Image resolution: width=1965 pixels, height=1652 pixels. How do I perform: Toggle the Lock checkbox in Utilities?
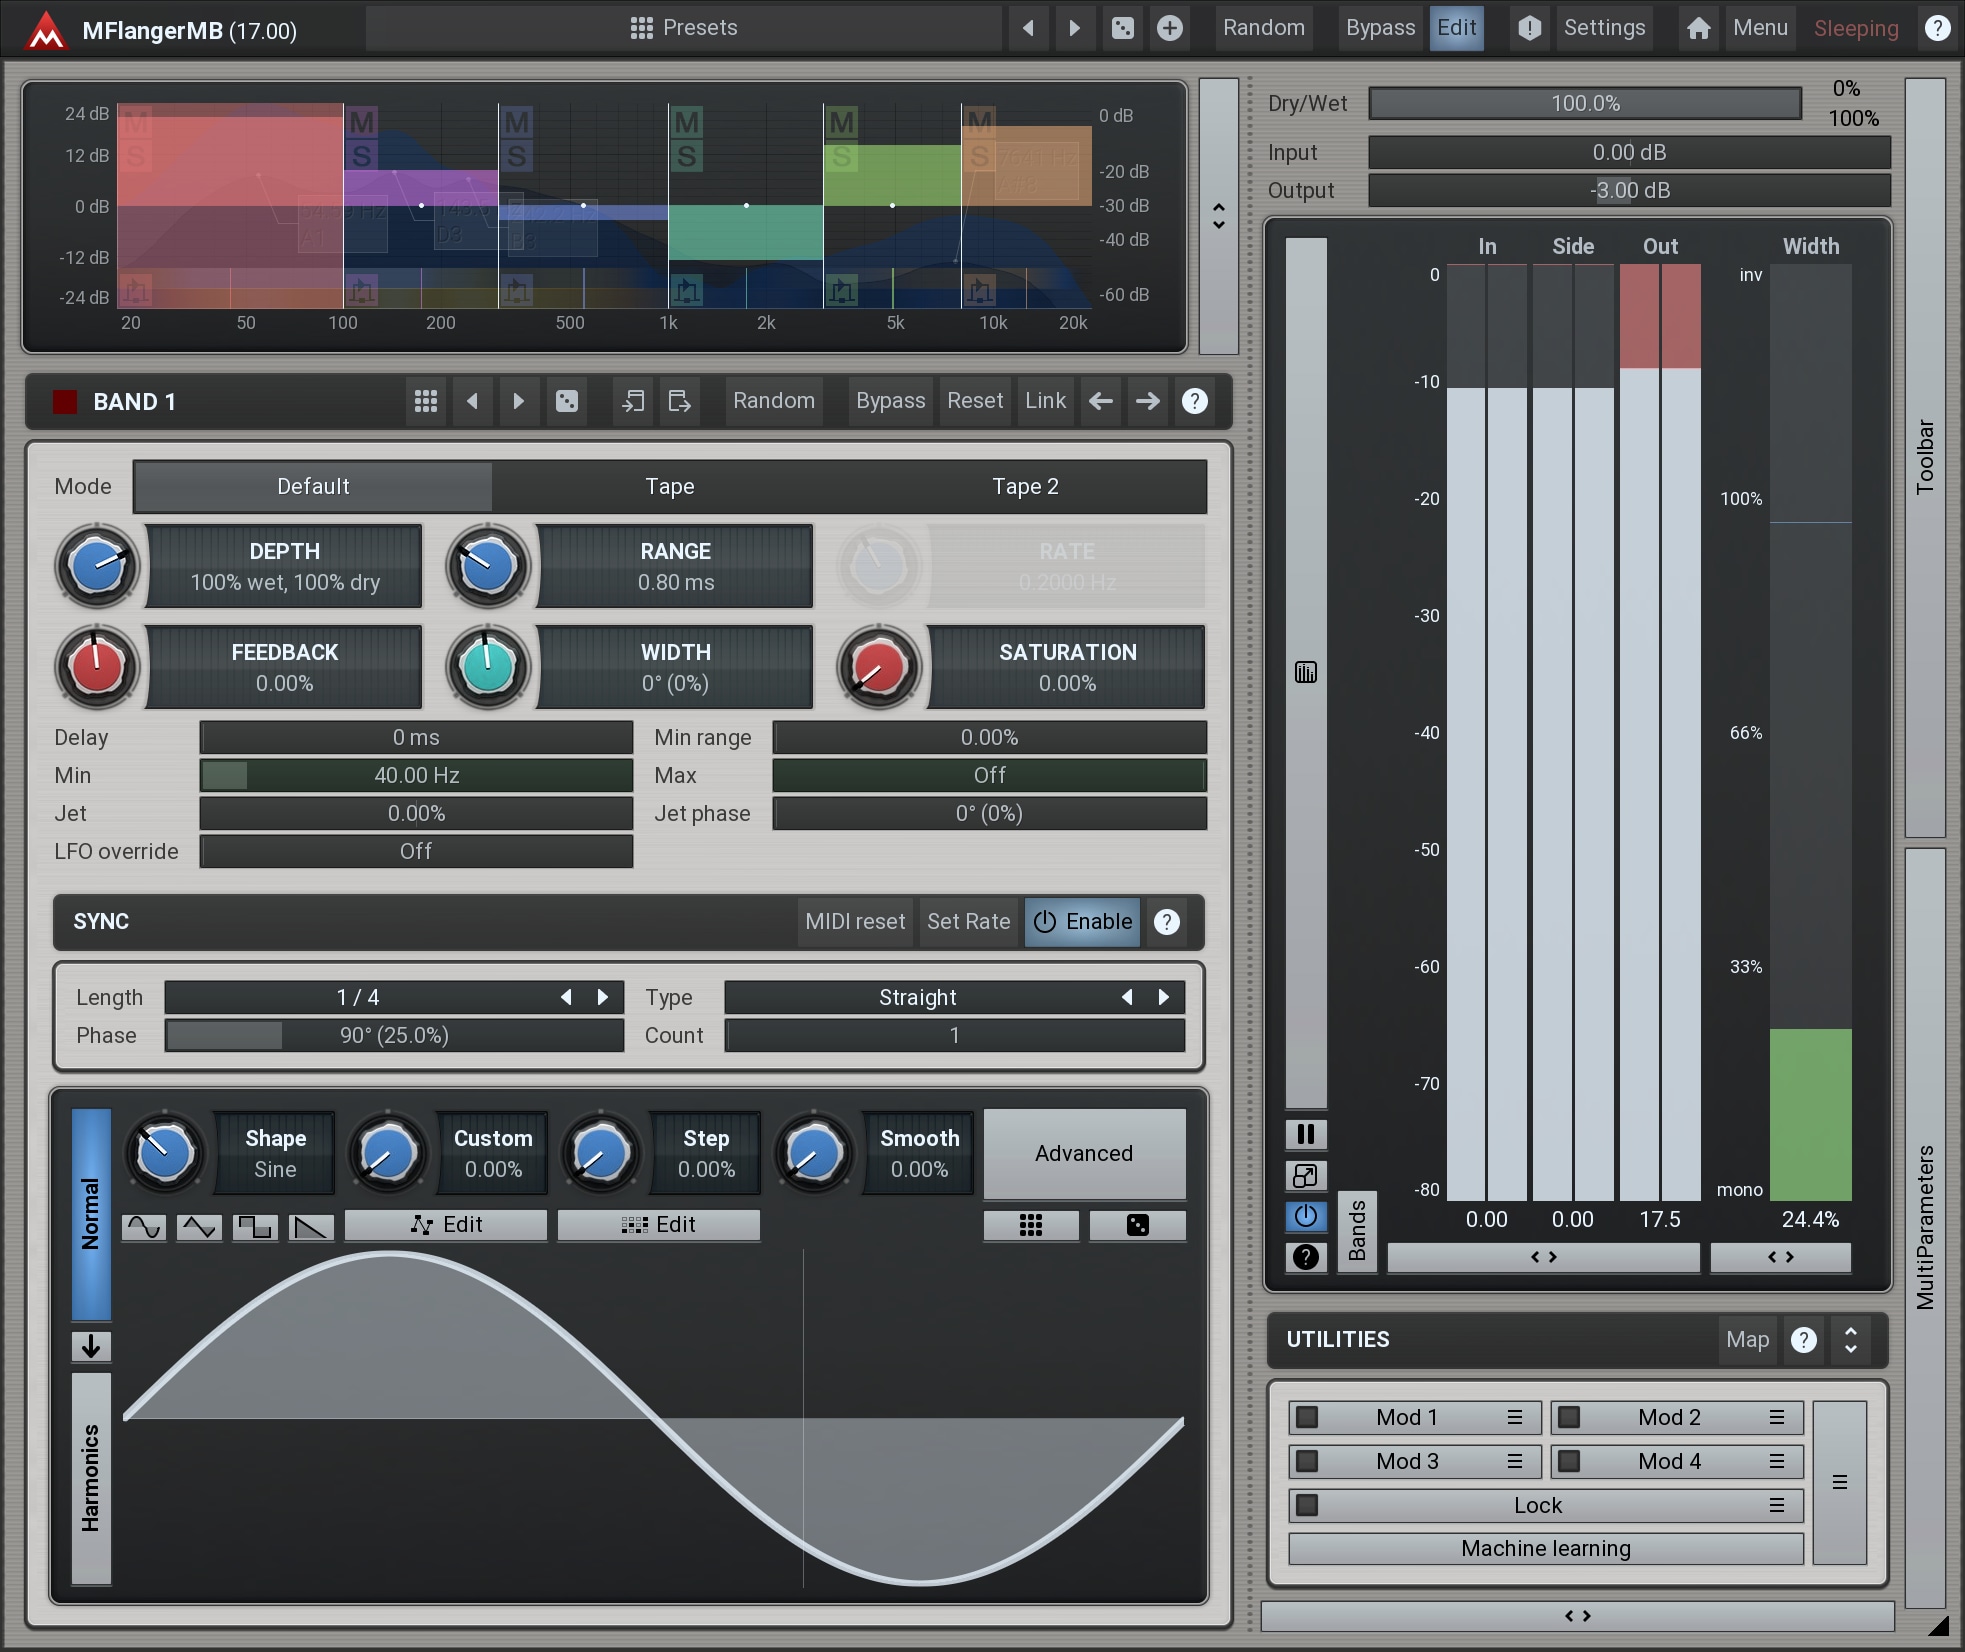(x=1307, y=1505)
